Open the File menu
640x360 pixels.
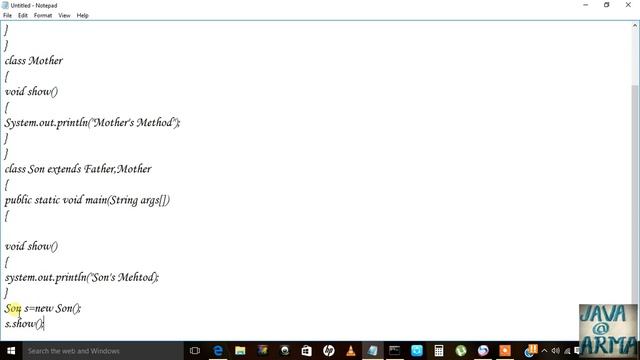click(x=7, y=16)
